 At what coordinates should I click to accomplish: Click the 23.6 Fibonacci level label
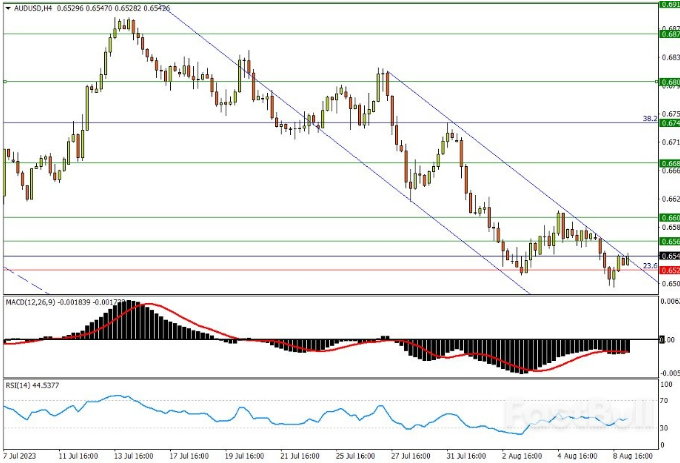click(648, 265)
